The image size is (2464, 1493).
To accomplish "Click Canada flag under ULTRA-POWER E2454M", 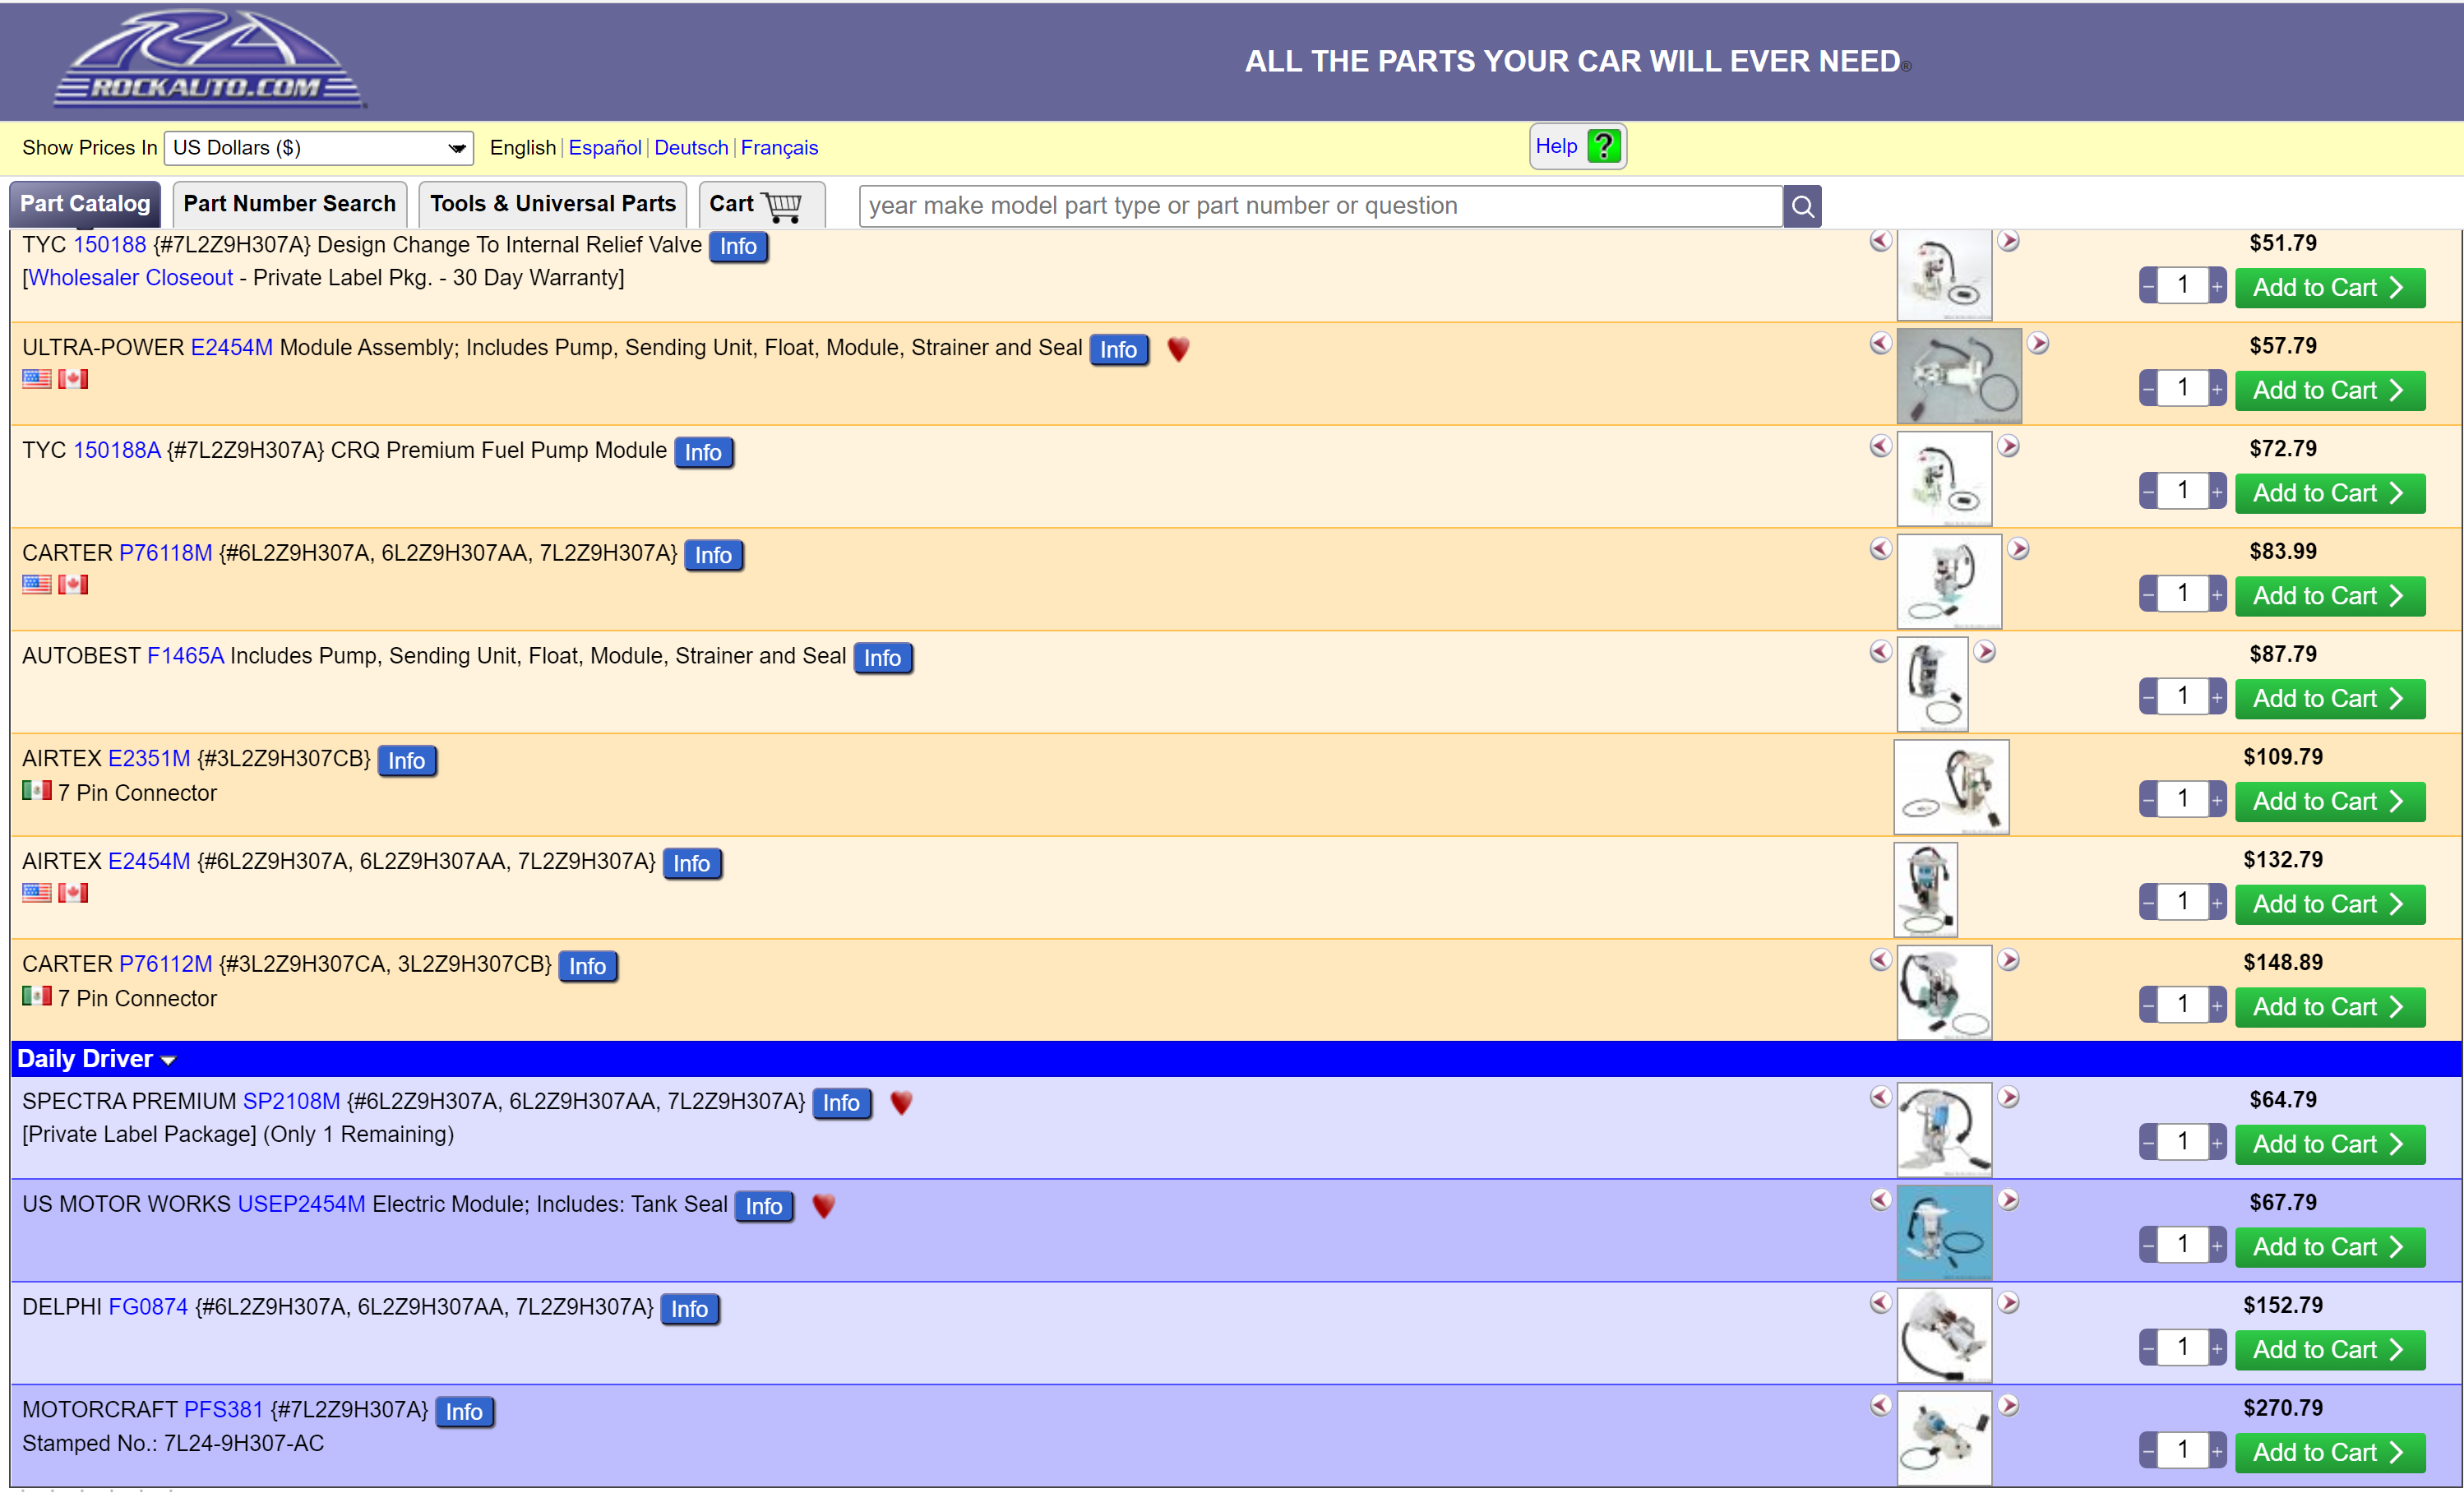I will click(73, 379).
